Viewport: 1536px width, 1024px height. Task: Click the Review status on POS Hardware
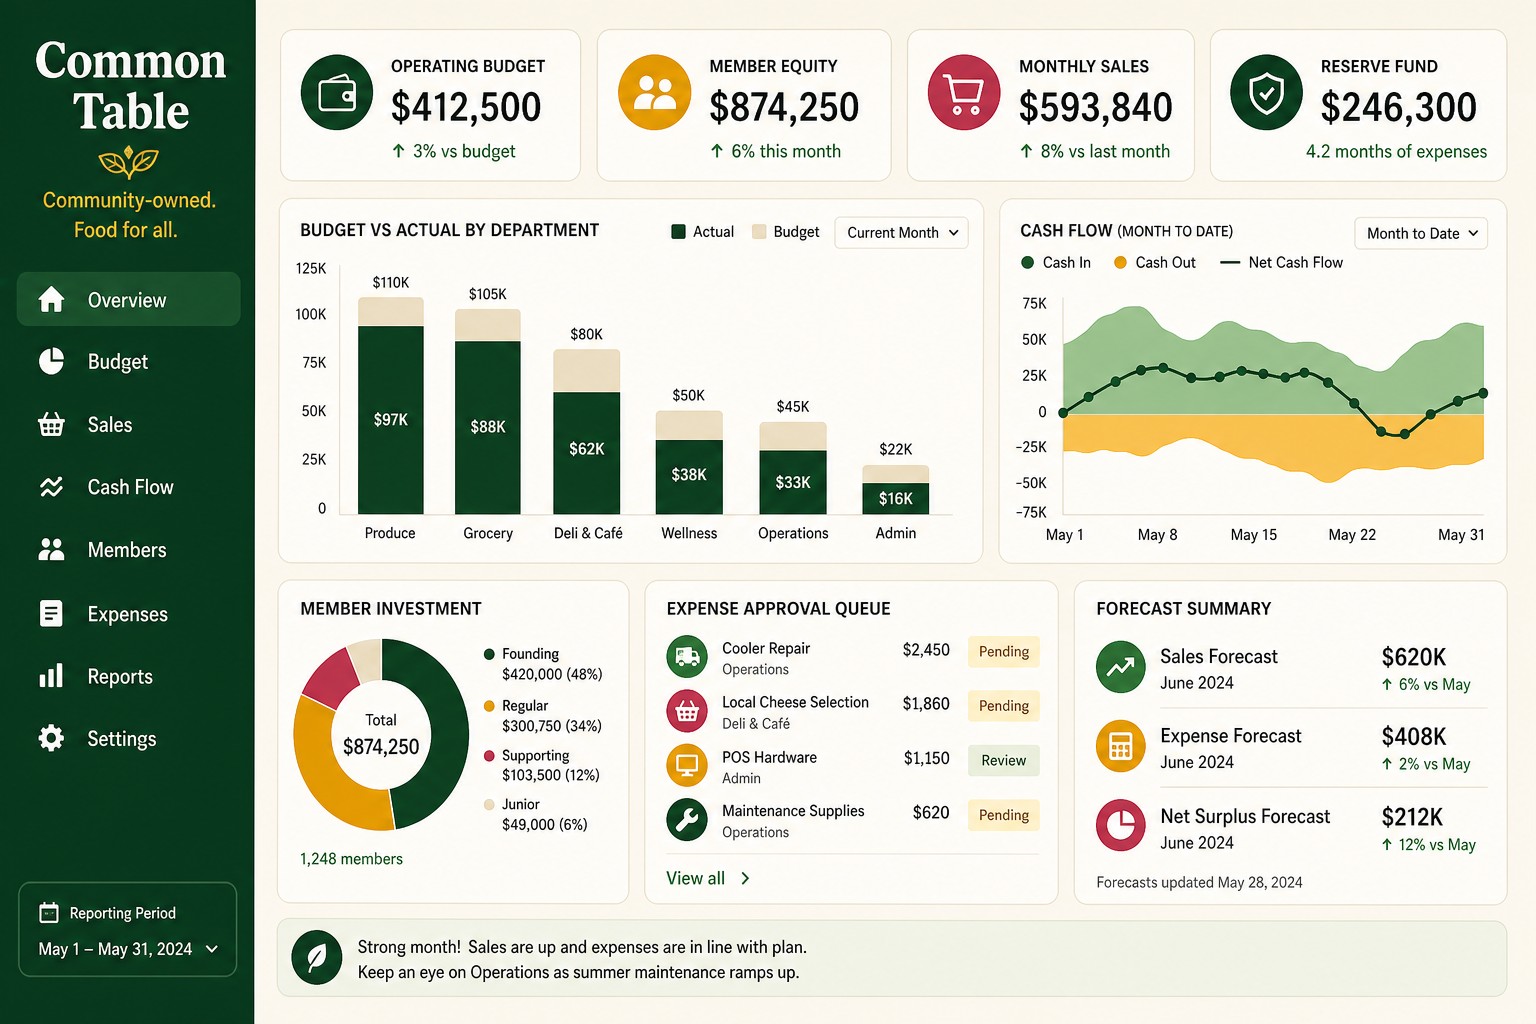(x=1003, y=761)
